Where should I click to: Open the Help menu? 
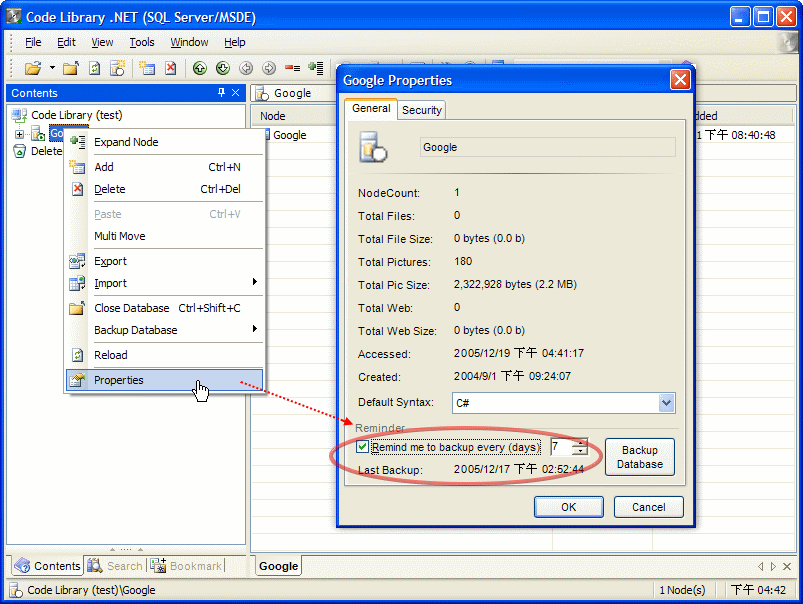[235, 42]
